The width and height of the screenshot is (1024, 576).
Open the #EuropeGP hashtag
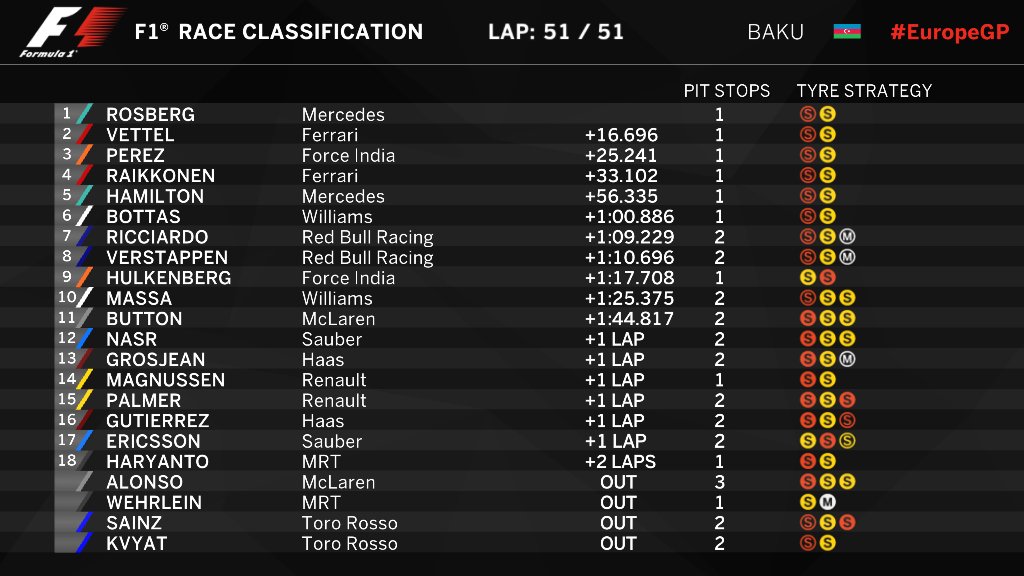point(949,32)
